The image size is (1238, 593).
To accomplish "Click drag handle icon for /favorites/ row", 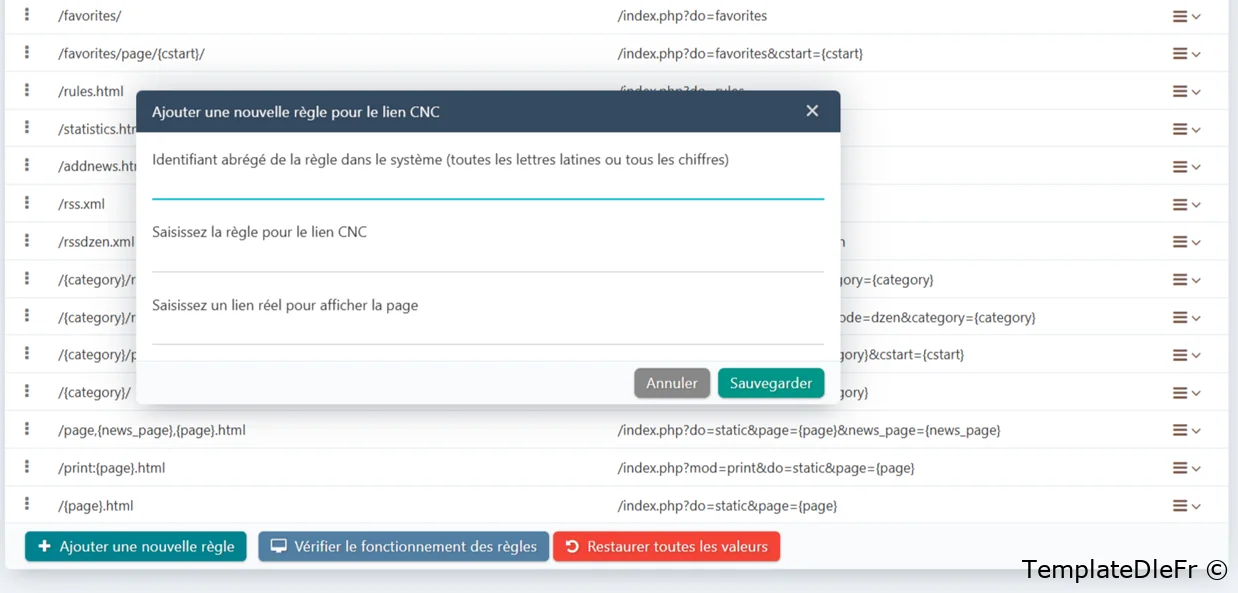I will [x=27, y=15].
